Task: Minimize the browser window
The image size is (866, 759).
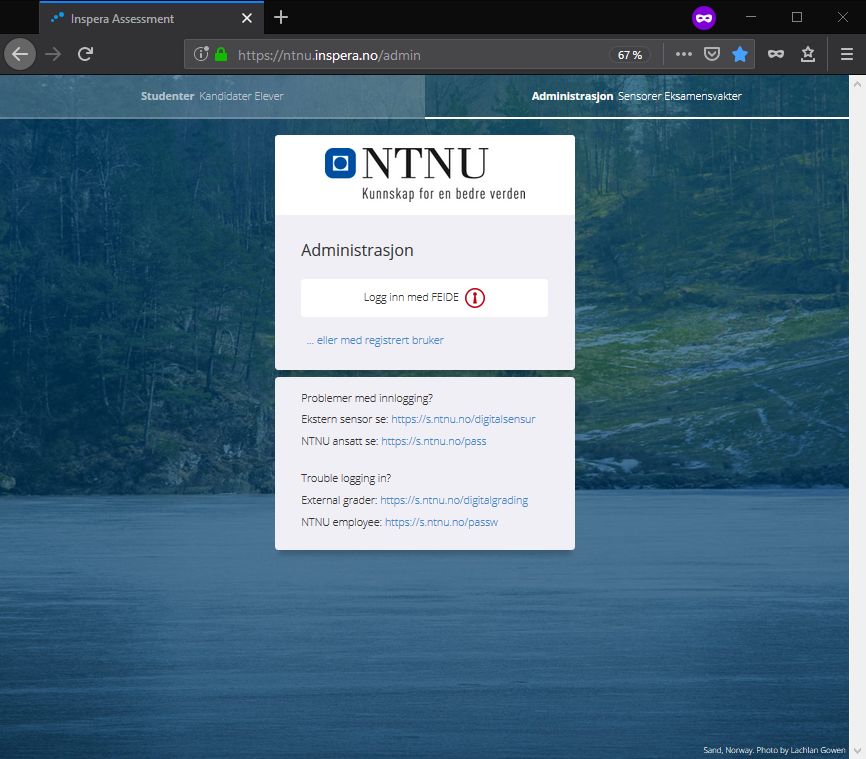Action: tap(751, 17)
